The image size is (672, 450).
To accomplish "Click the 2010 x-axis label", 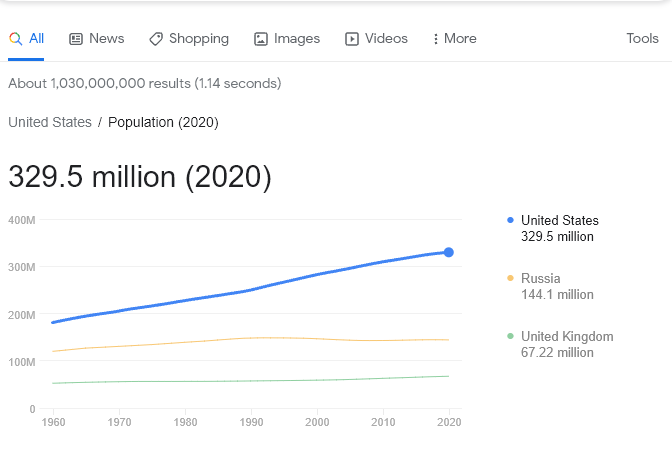I will (x=383, y=422).
